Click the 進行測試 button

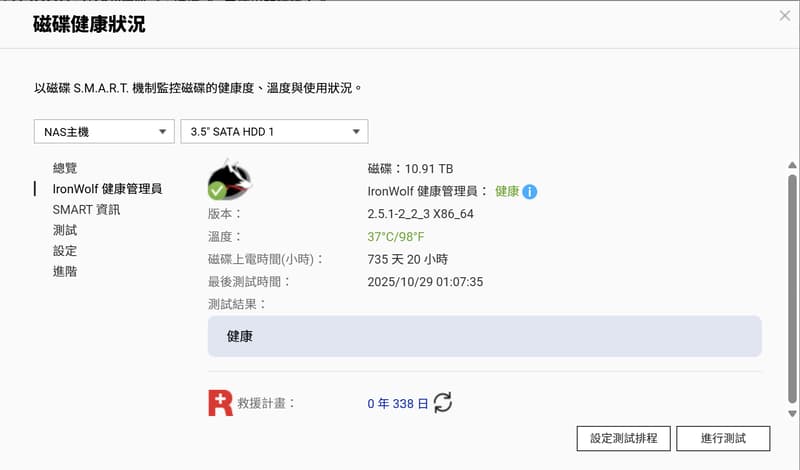[723, 438]
